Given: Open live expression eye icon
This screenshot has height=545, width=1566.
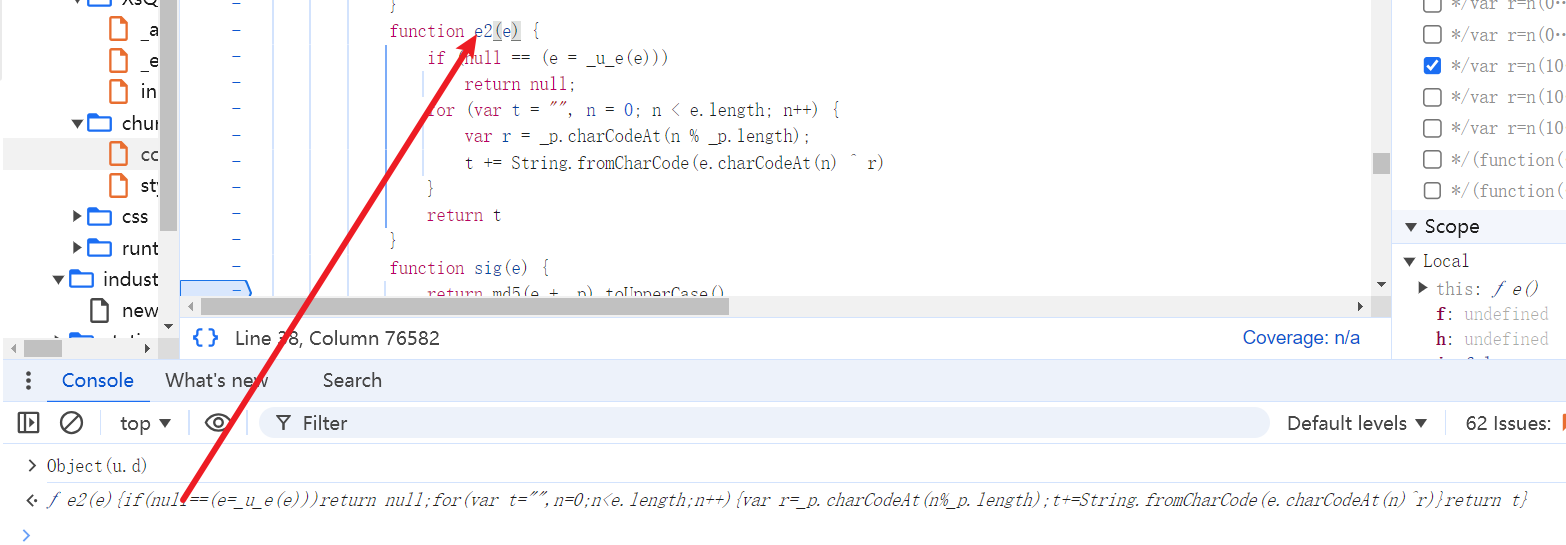Looking at the screenshot, I should (x=218, y=423).
